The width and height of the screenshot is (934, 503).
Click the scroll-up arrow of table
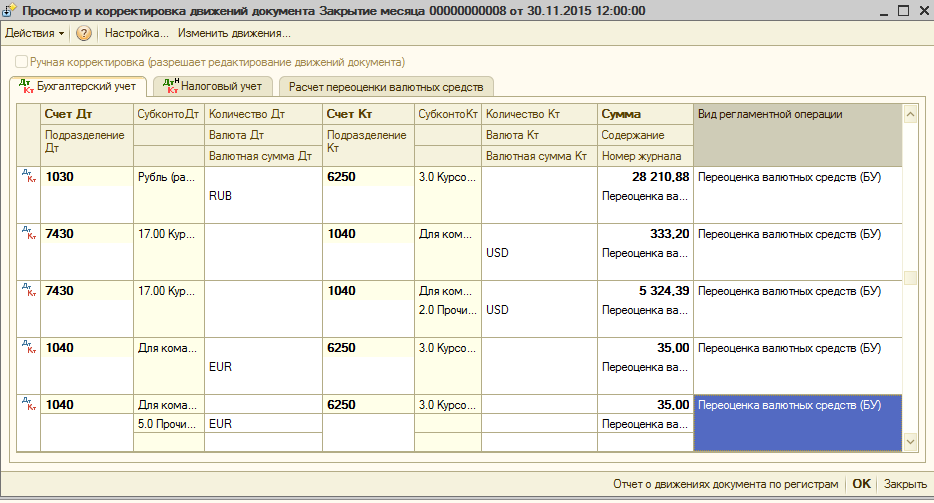point(910,114)
